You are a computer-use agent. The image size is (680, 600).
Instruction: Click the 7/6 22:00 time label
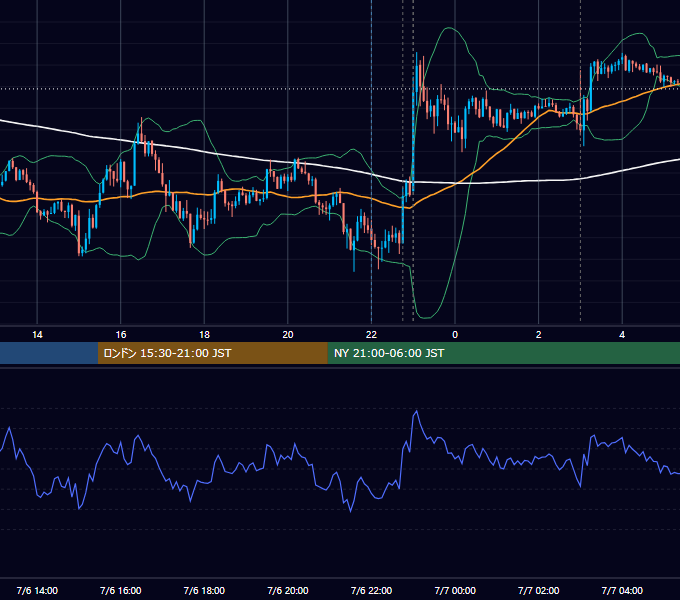(371, 590)
